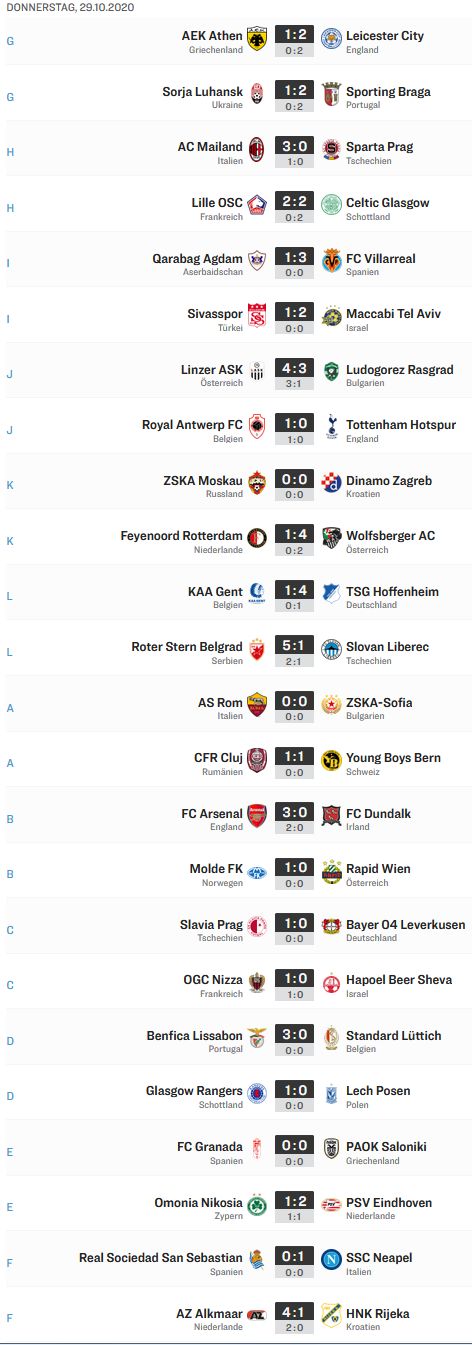
Task: Open the AZ Alkmaar 4:1 score box
Action: (x=294, y=1319)
